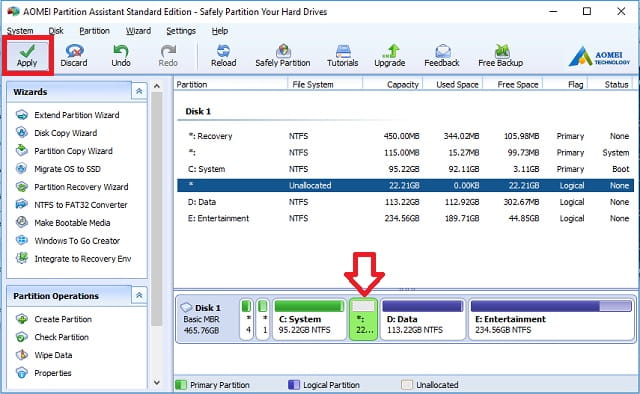Screen dimensions: 640x394
Task: Sort by Capacity column header
Action: pos(393,85)
